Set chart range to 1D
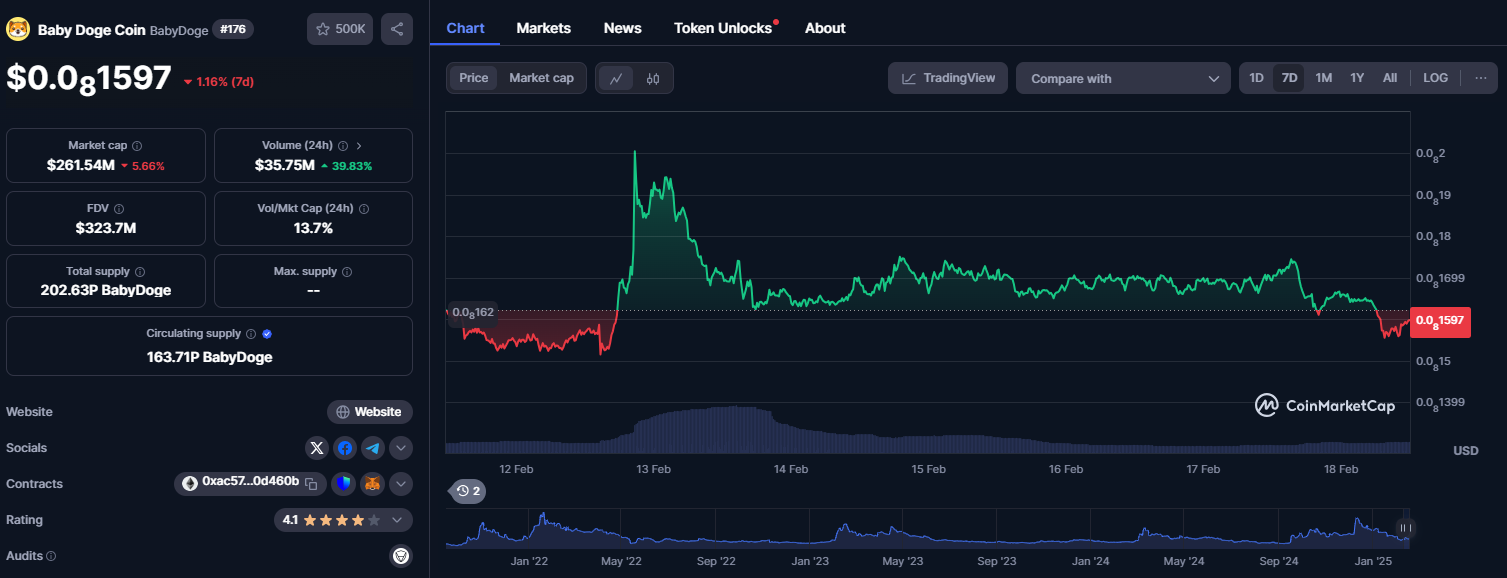Screen dimensions: 1507x578 pos(1256,78)
